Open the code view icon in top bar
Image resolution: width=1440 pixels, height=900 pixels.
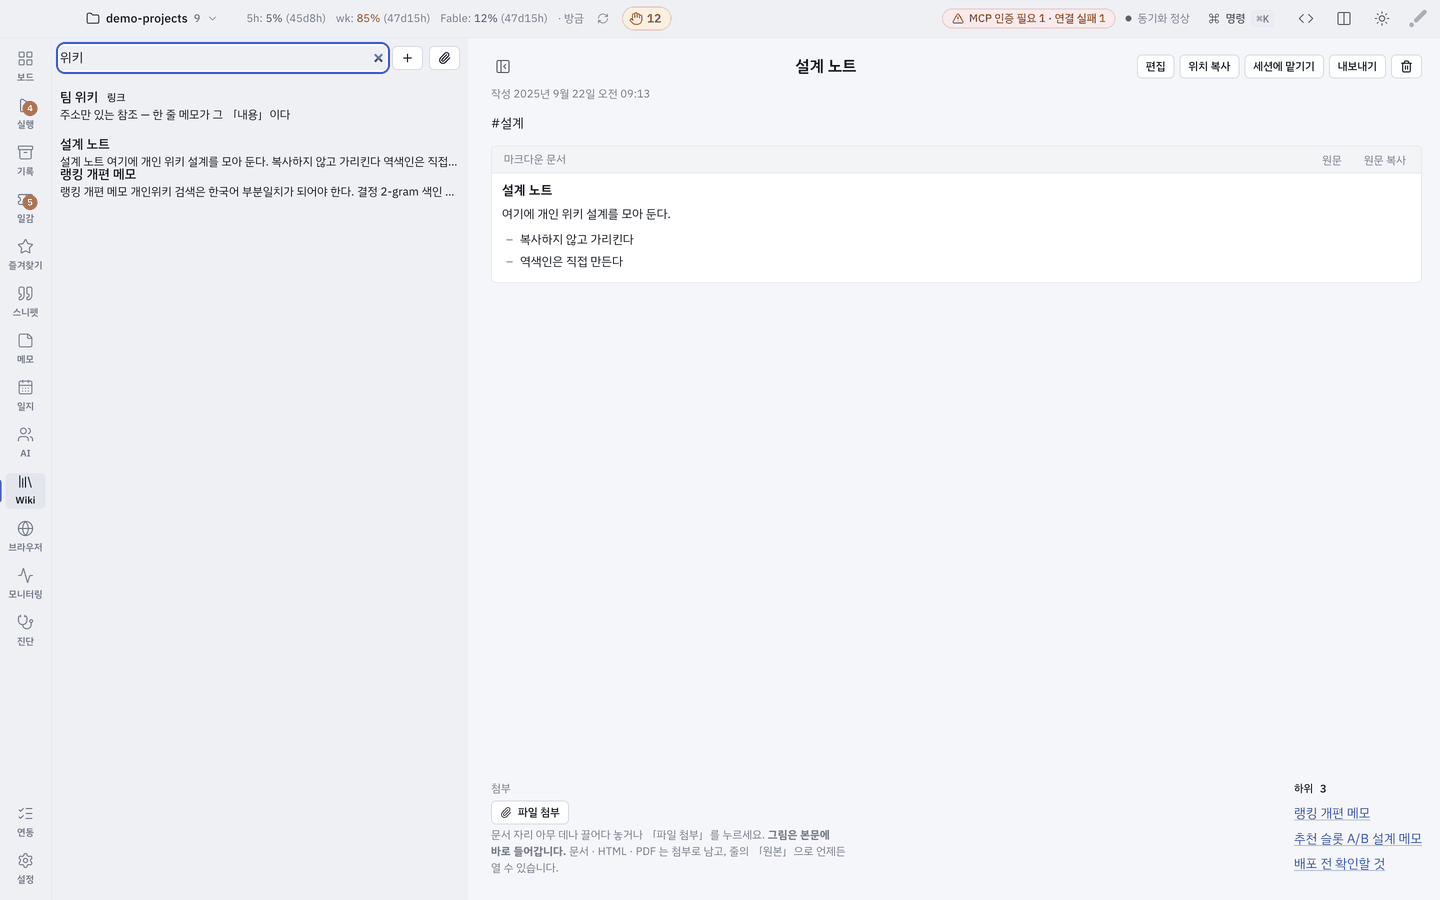coord(1306,18)
